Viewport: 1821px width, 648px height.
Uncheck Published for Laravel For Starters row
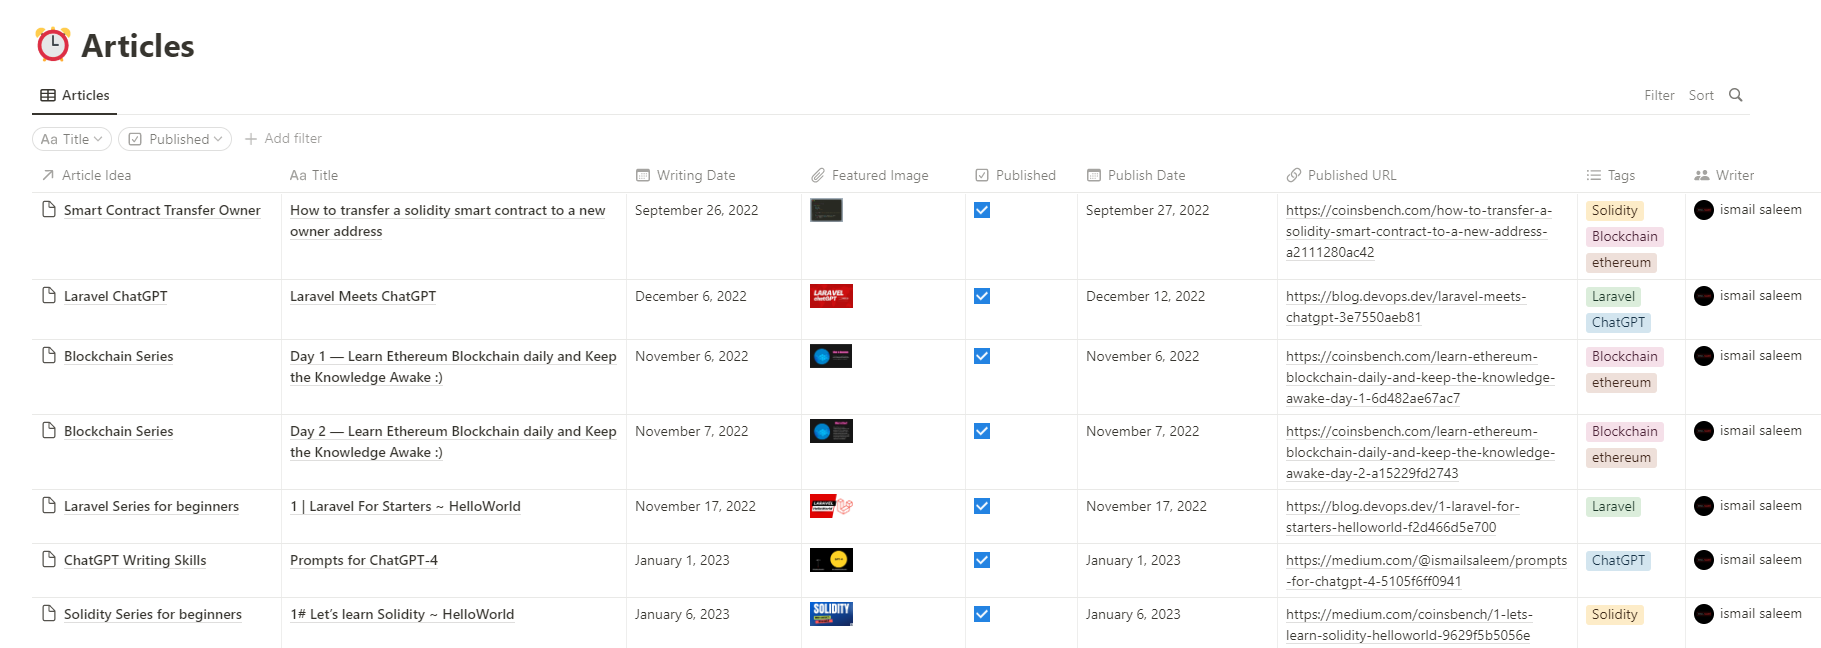(982, 506)
